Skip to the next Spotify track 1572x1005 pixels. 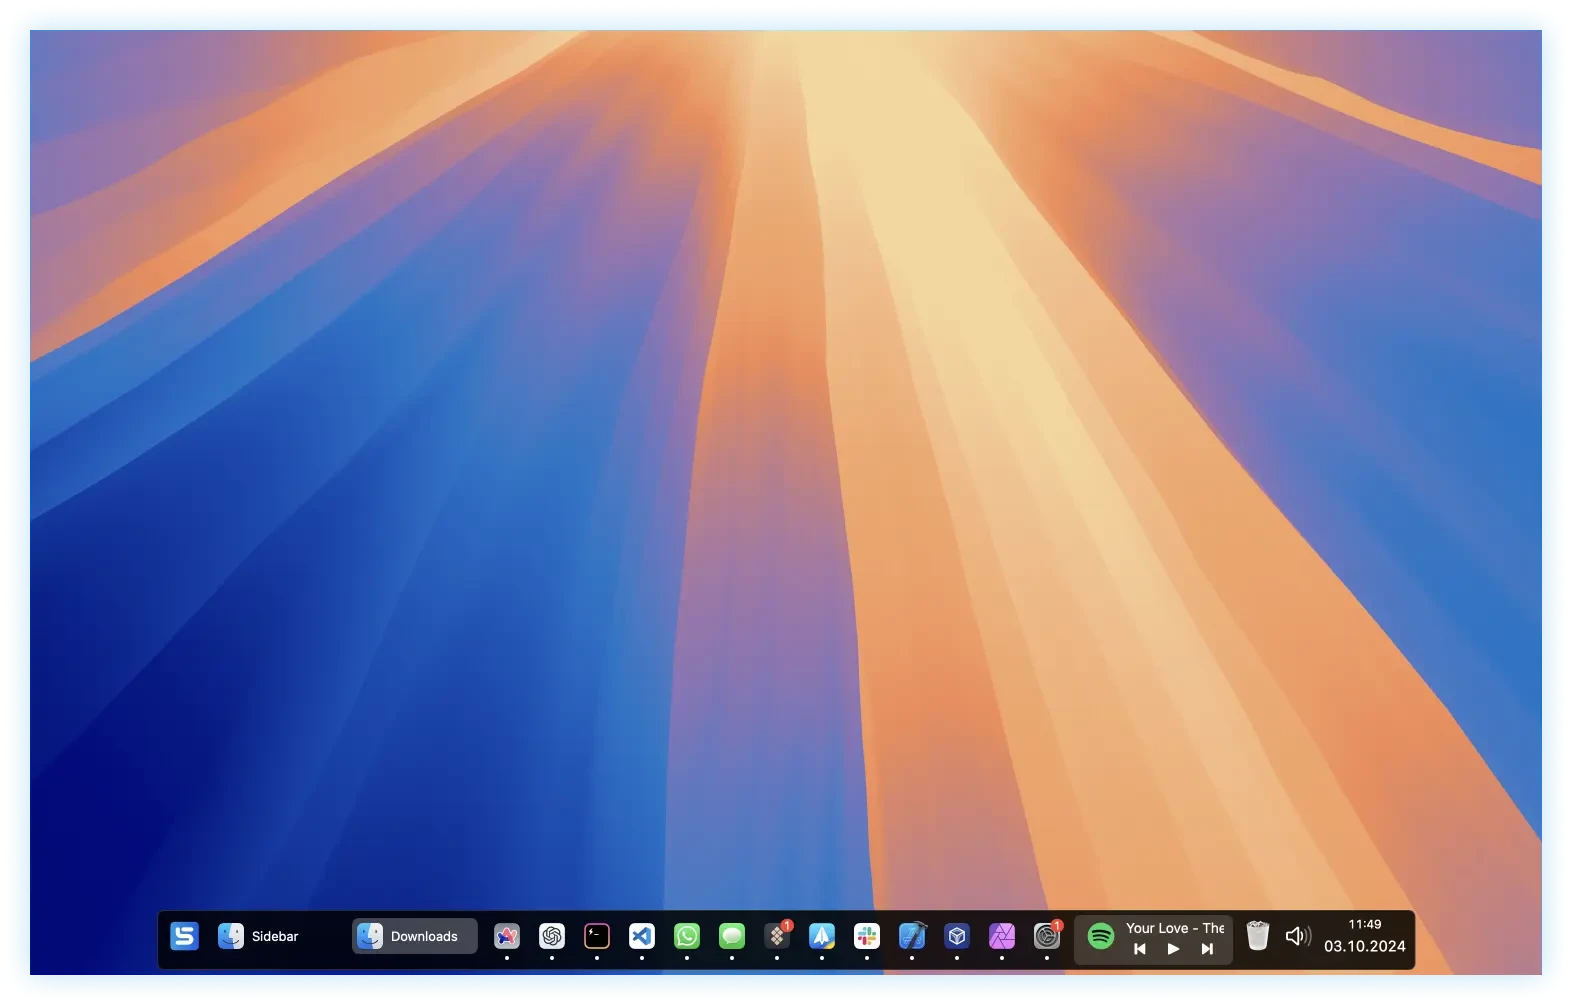(x=1207, y=949)
